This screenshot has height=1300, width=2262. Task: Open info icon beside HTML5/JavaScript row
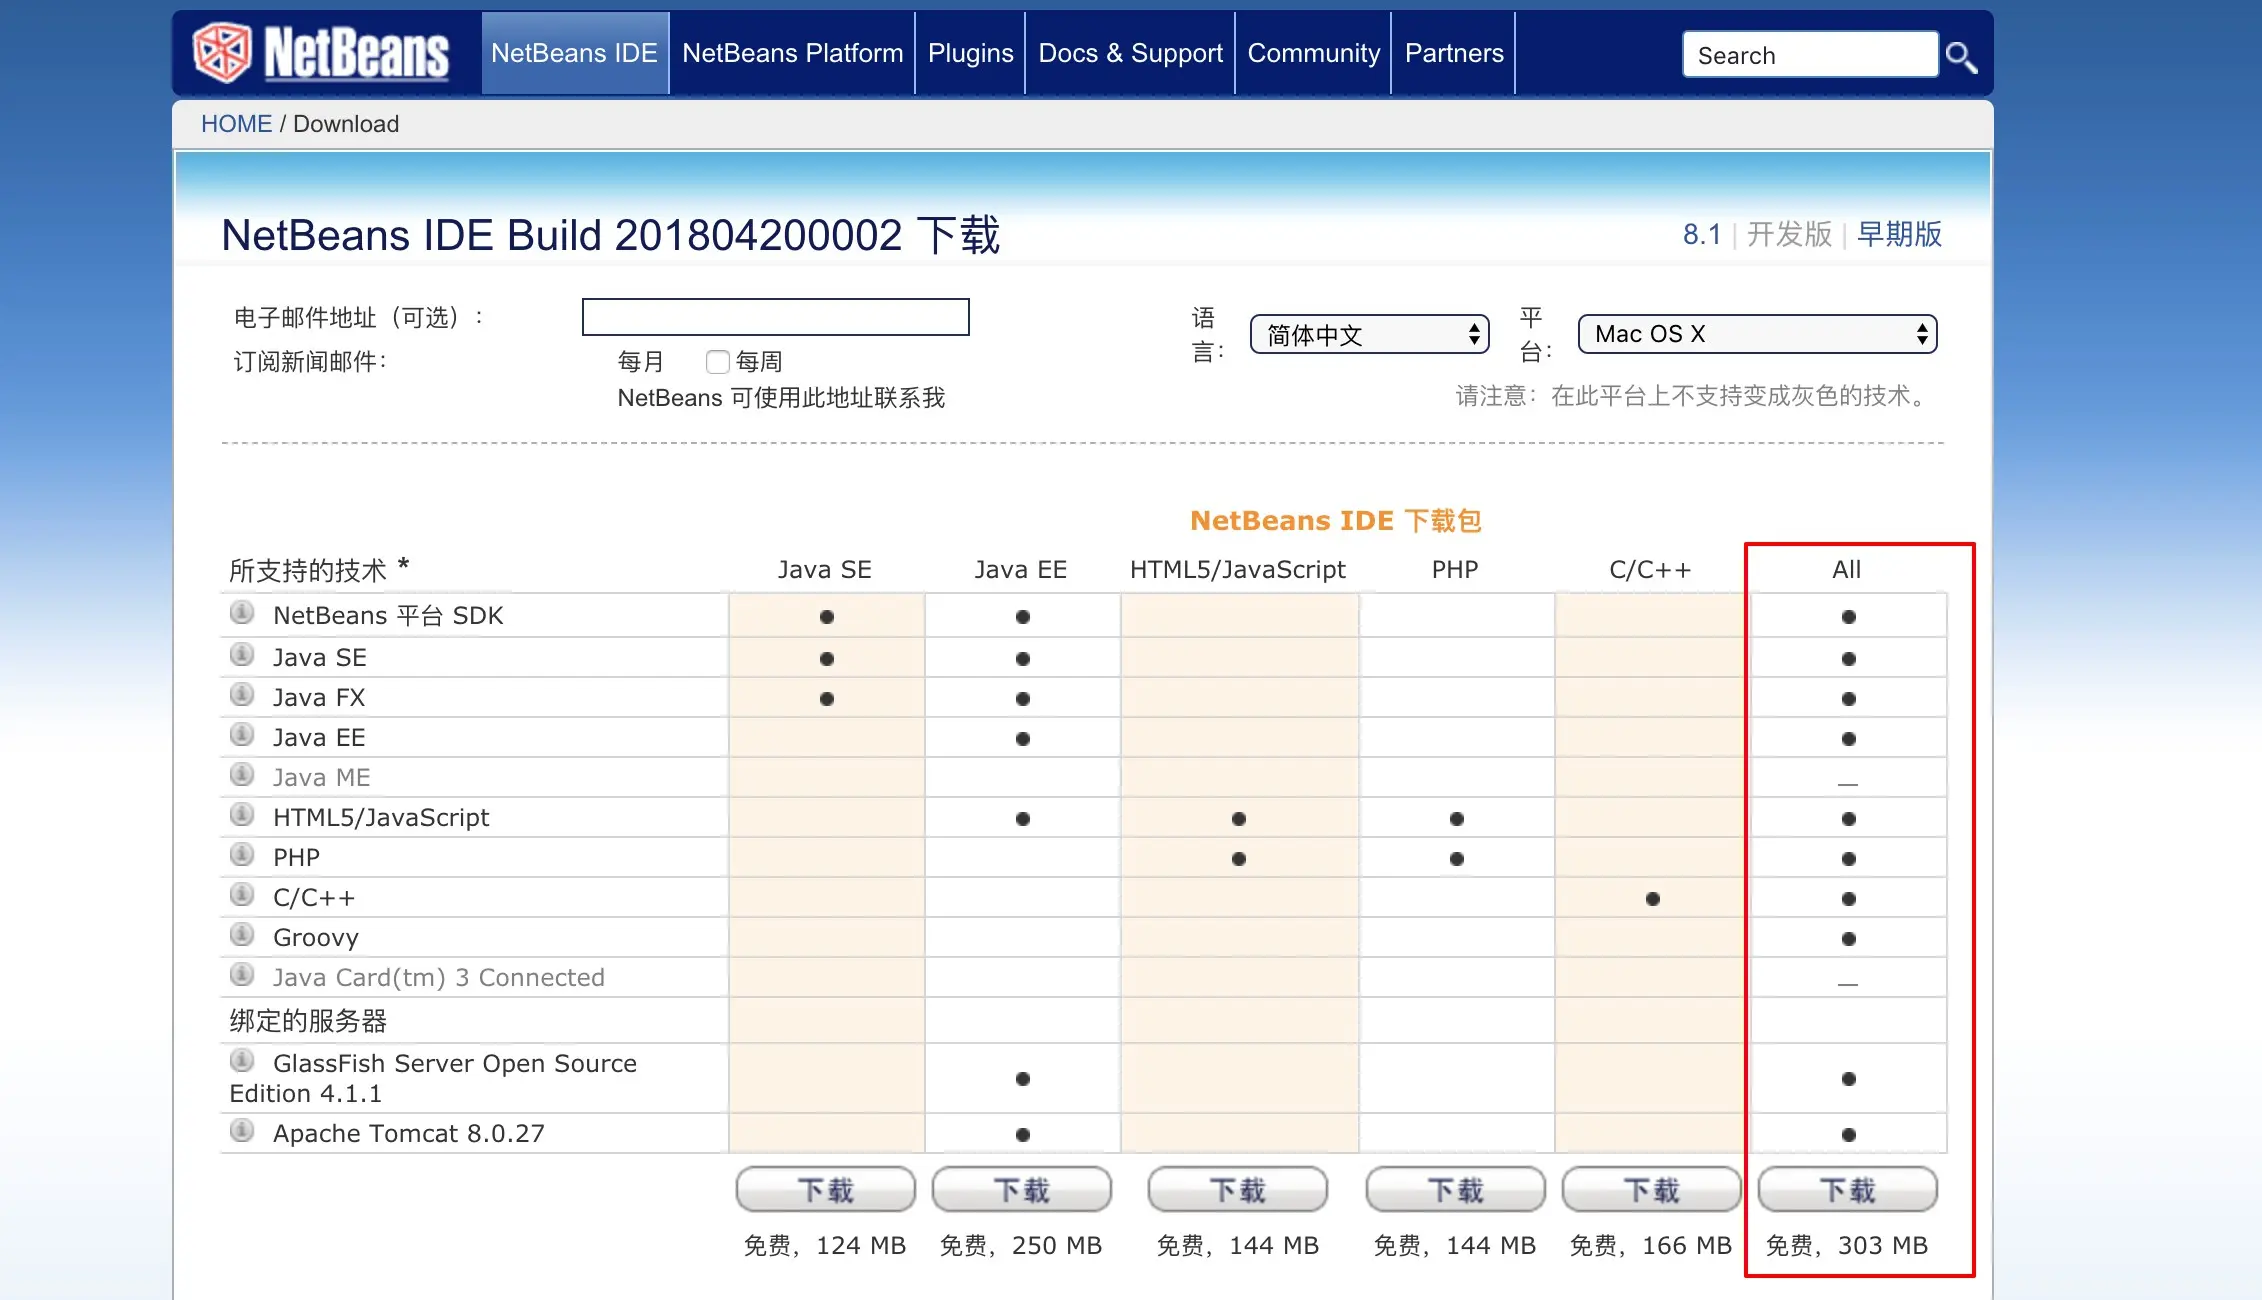click(x=242, y=814)
